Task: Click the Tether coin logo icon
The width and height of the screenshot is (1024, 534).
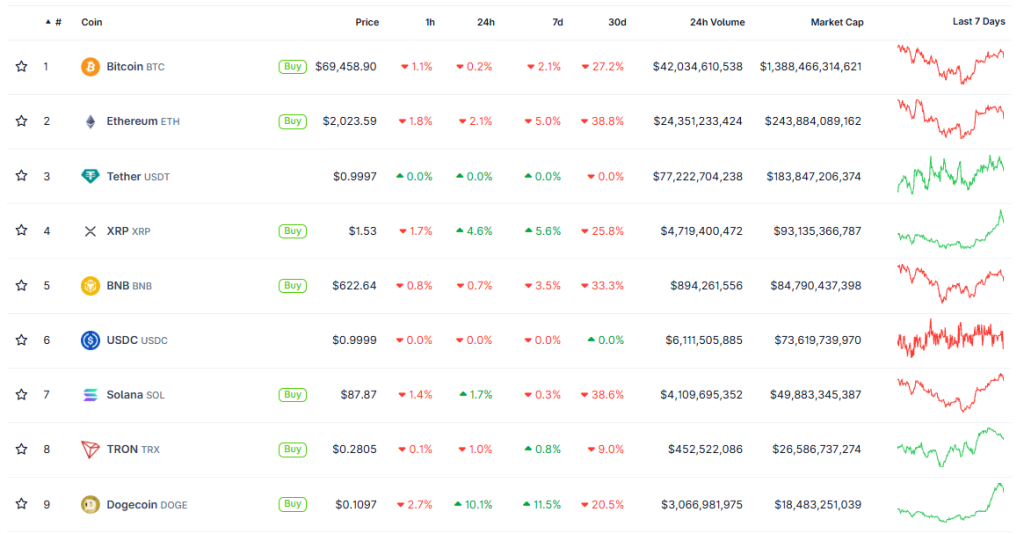Action: 90,176
